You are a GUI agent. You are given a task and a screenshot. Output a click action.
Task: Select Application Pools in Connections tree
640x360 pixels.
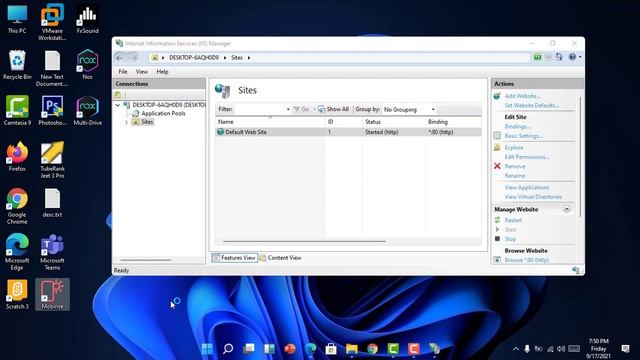163,113
